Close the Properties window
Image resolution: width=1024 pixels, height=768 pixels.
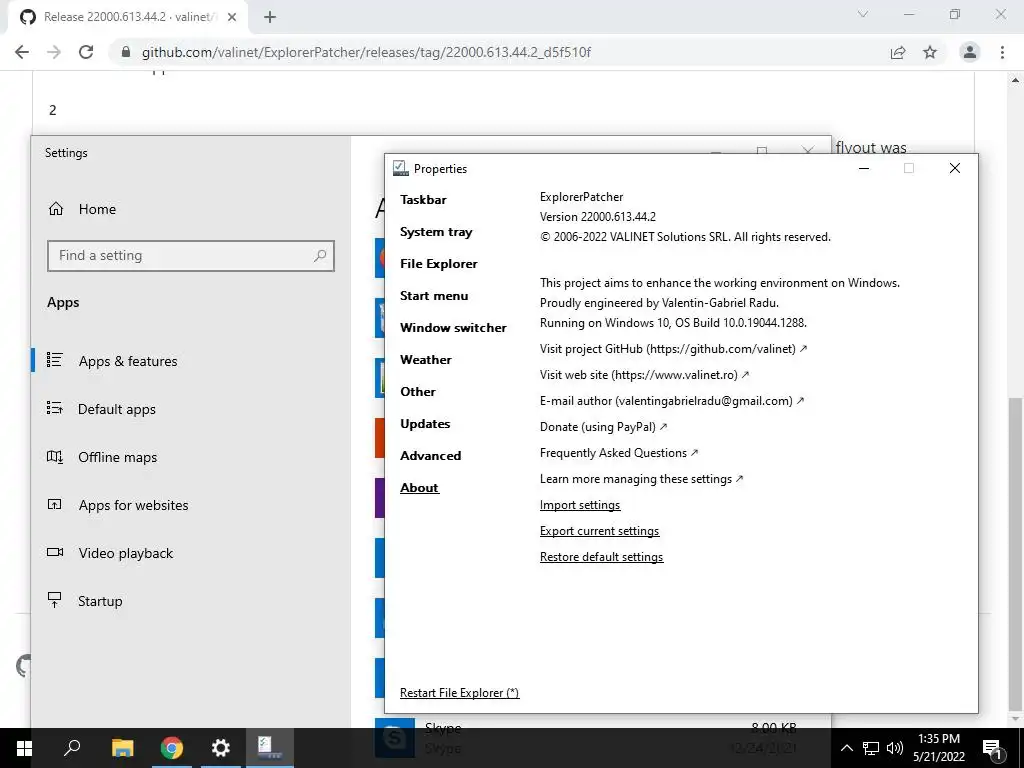coord(954,168)
